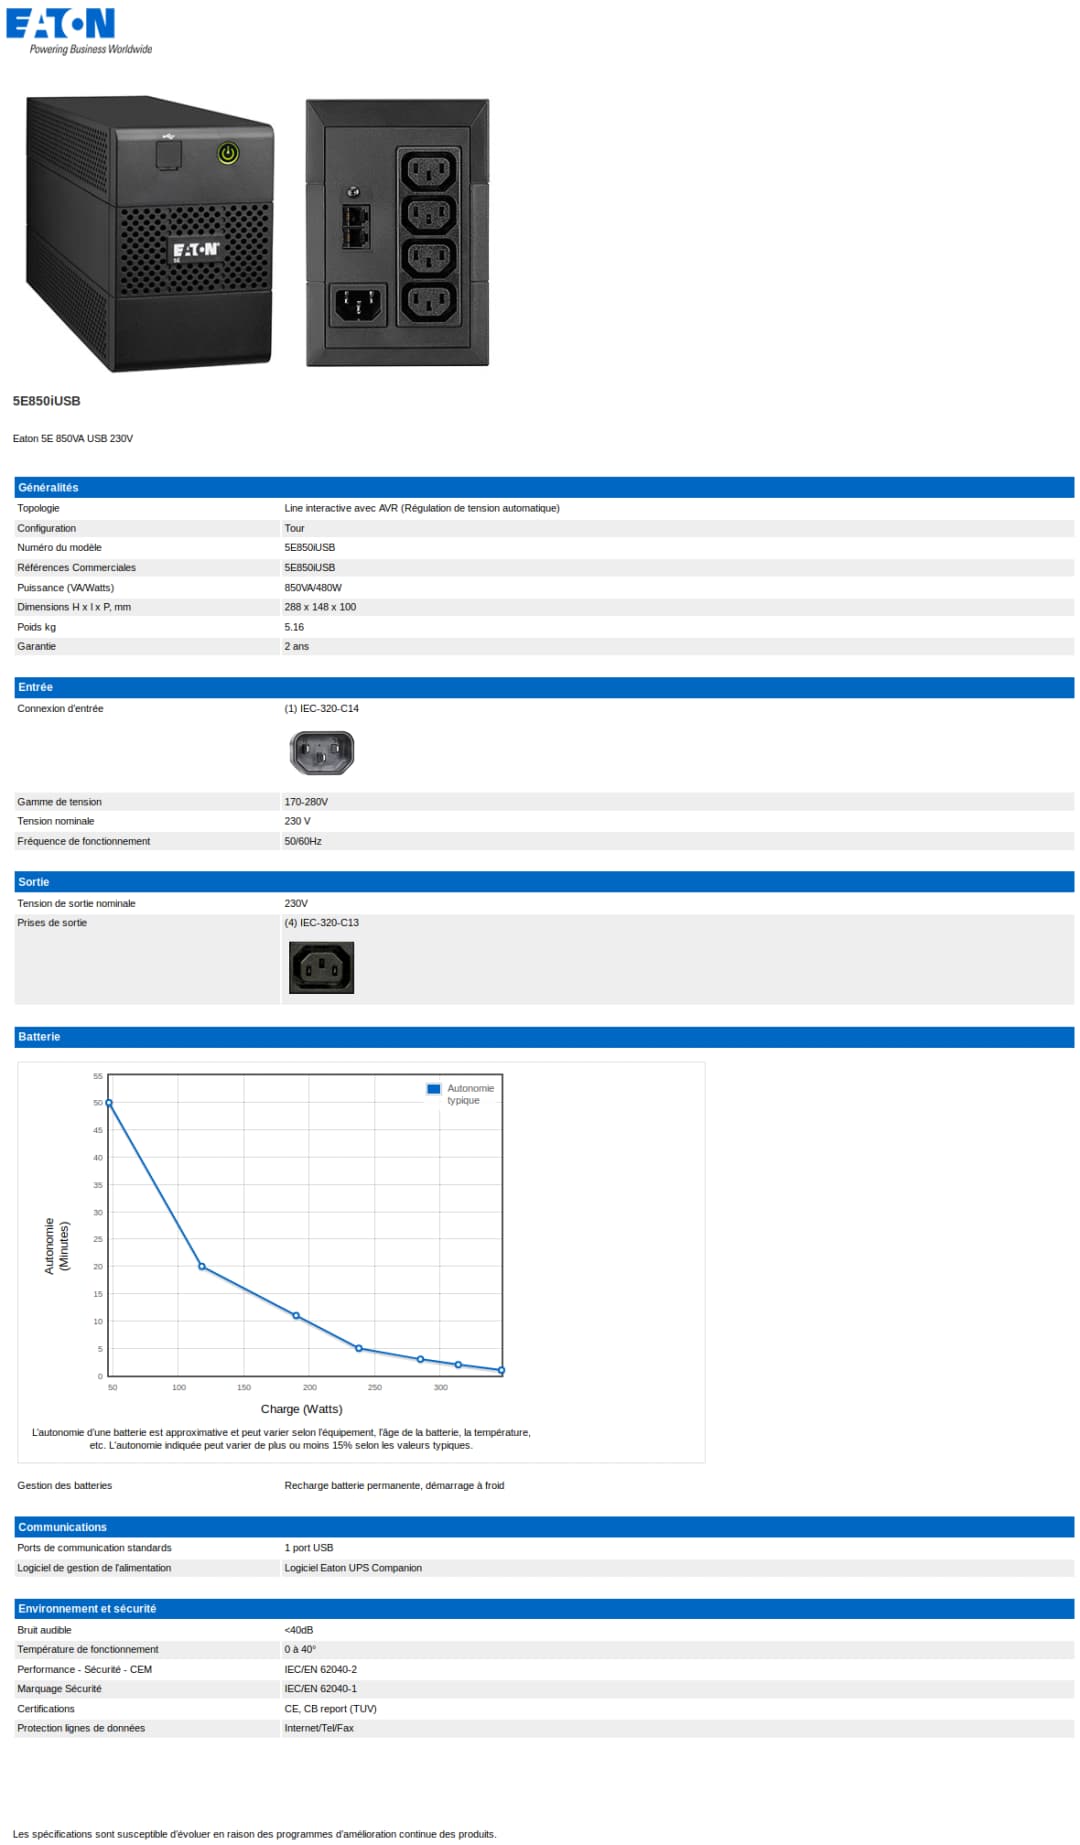Viewport: 1080px width, 1845px height.
Task: Open the front view UPS product image
Action: [x=150, y=234]
